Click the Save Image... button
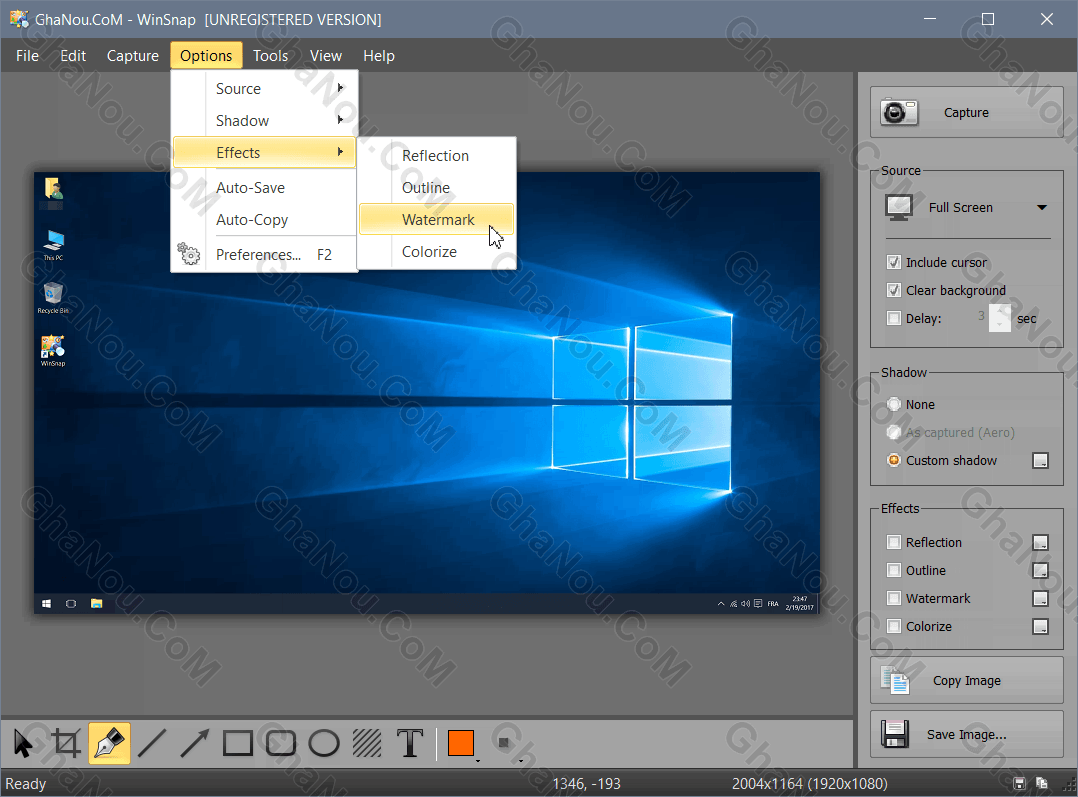Screen dimensions: 1078x797 click(967, 734)
